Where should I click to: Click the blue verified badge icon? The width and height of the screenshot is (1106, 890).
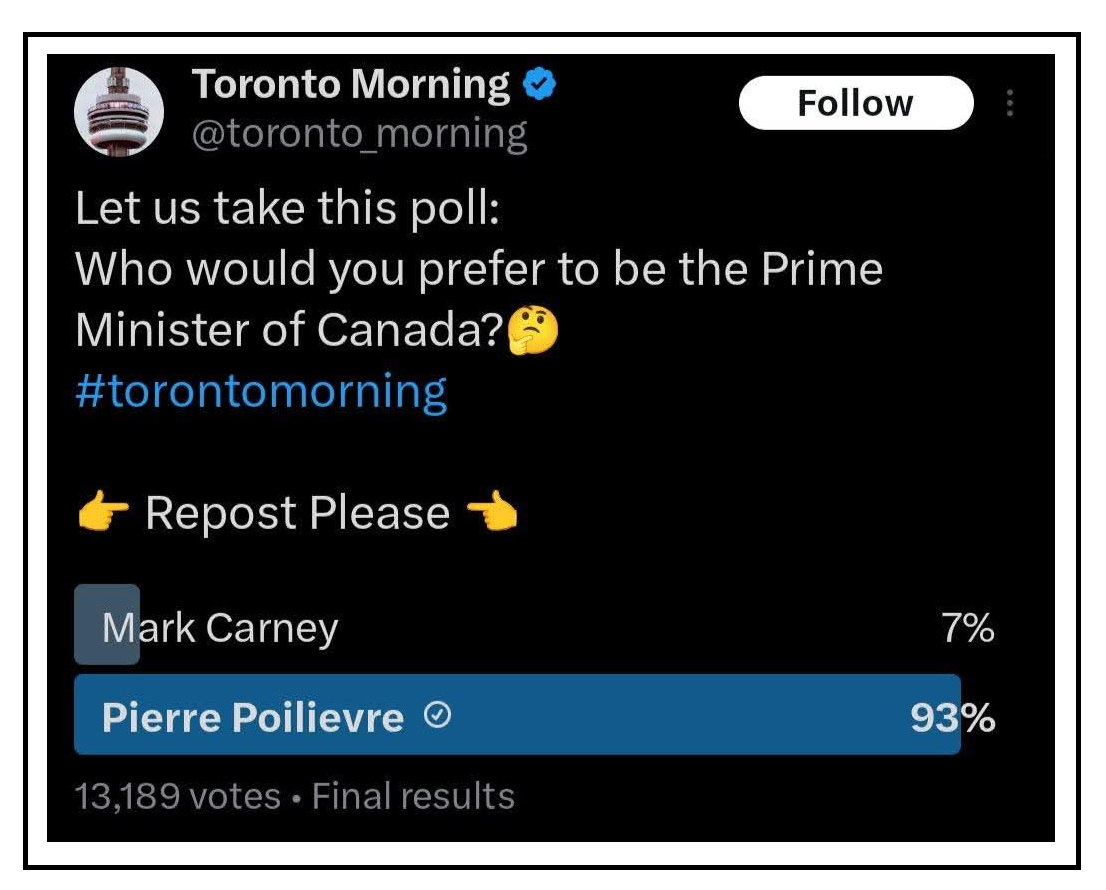tap(540, 86)
